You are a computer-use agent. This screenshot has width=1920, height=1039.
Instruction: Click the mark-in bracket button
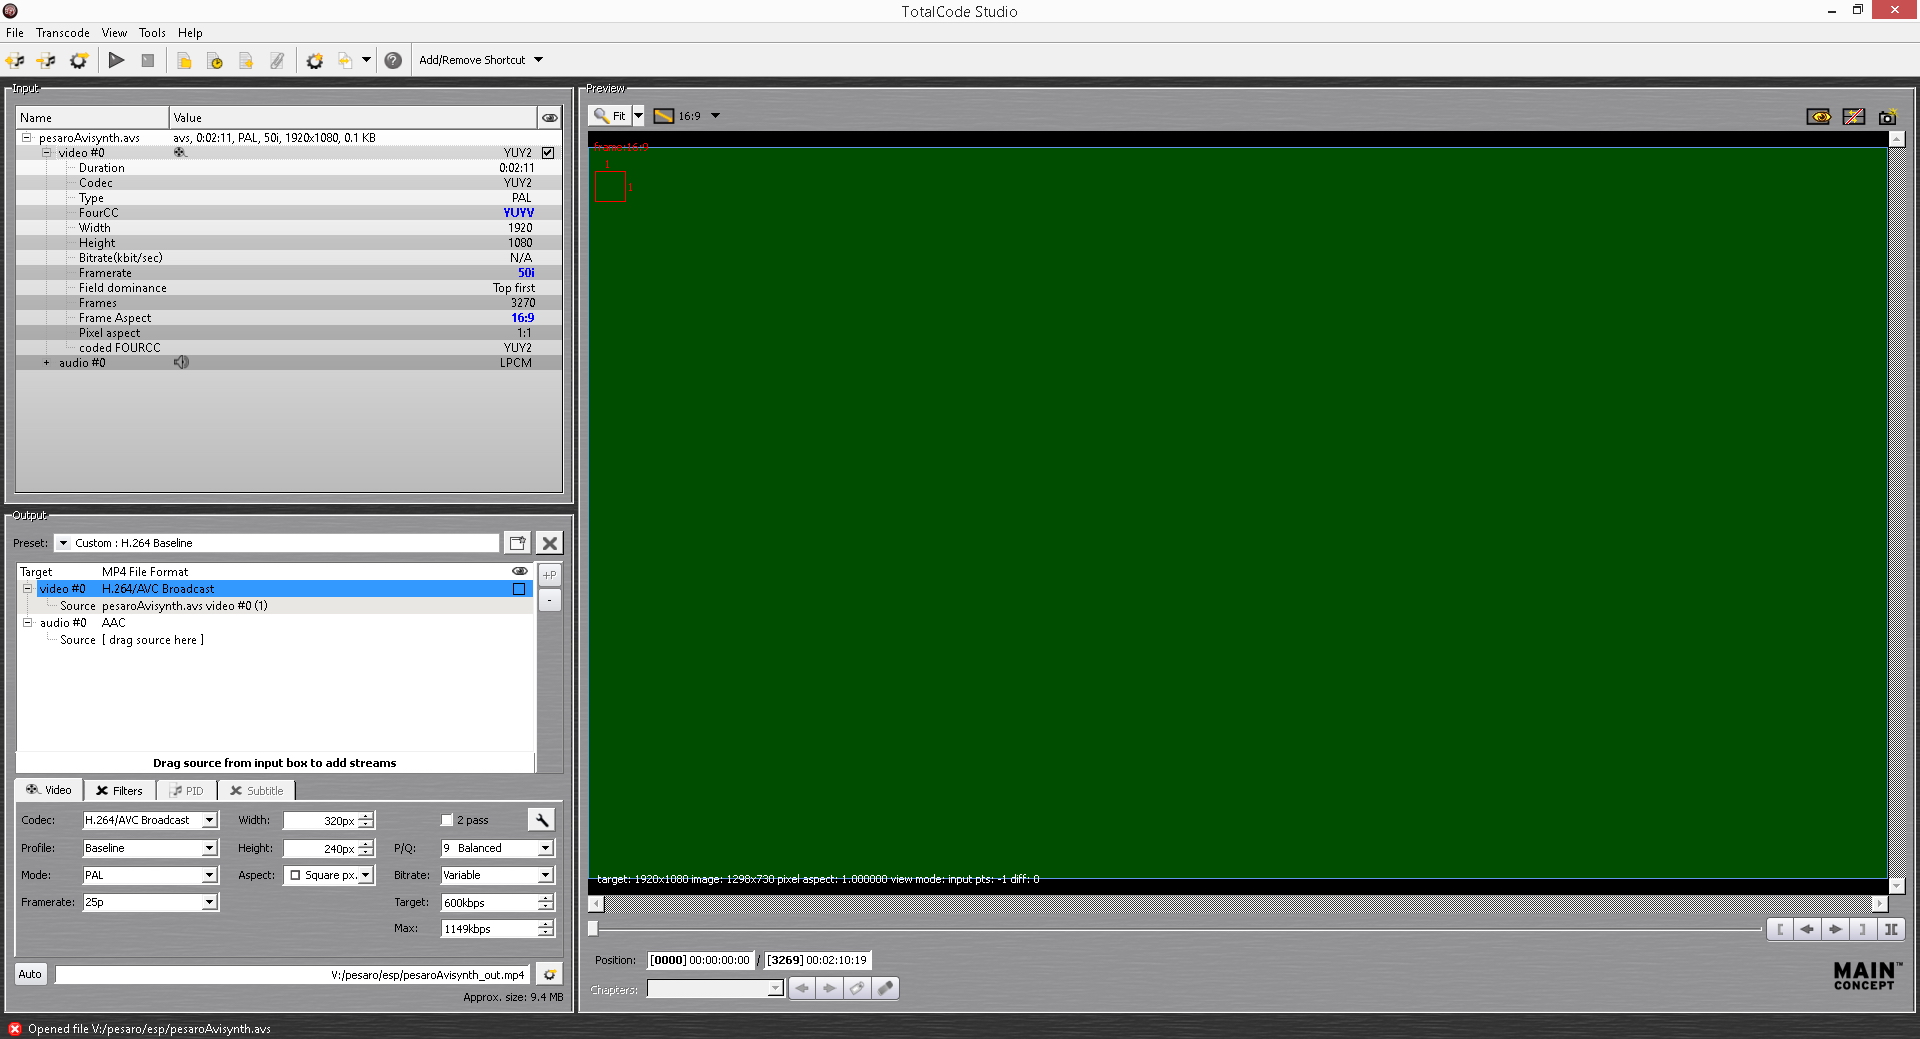pos(1780,929)
